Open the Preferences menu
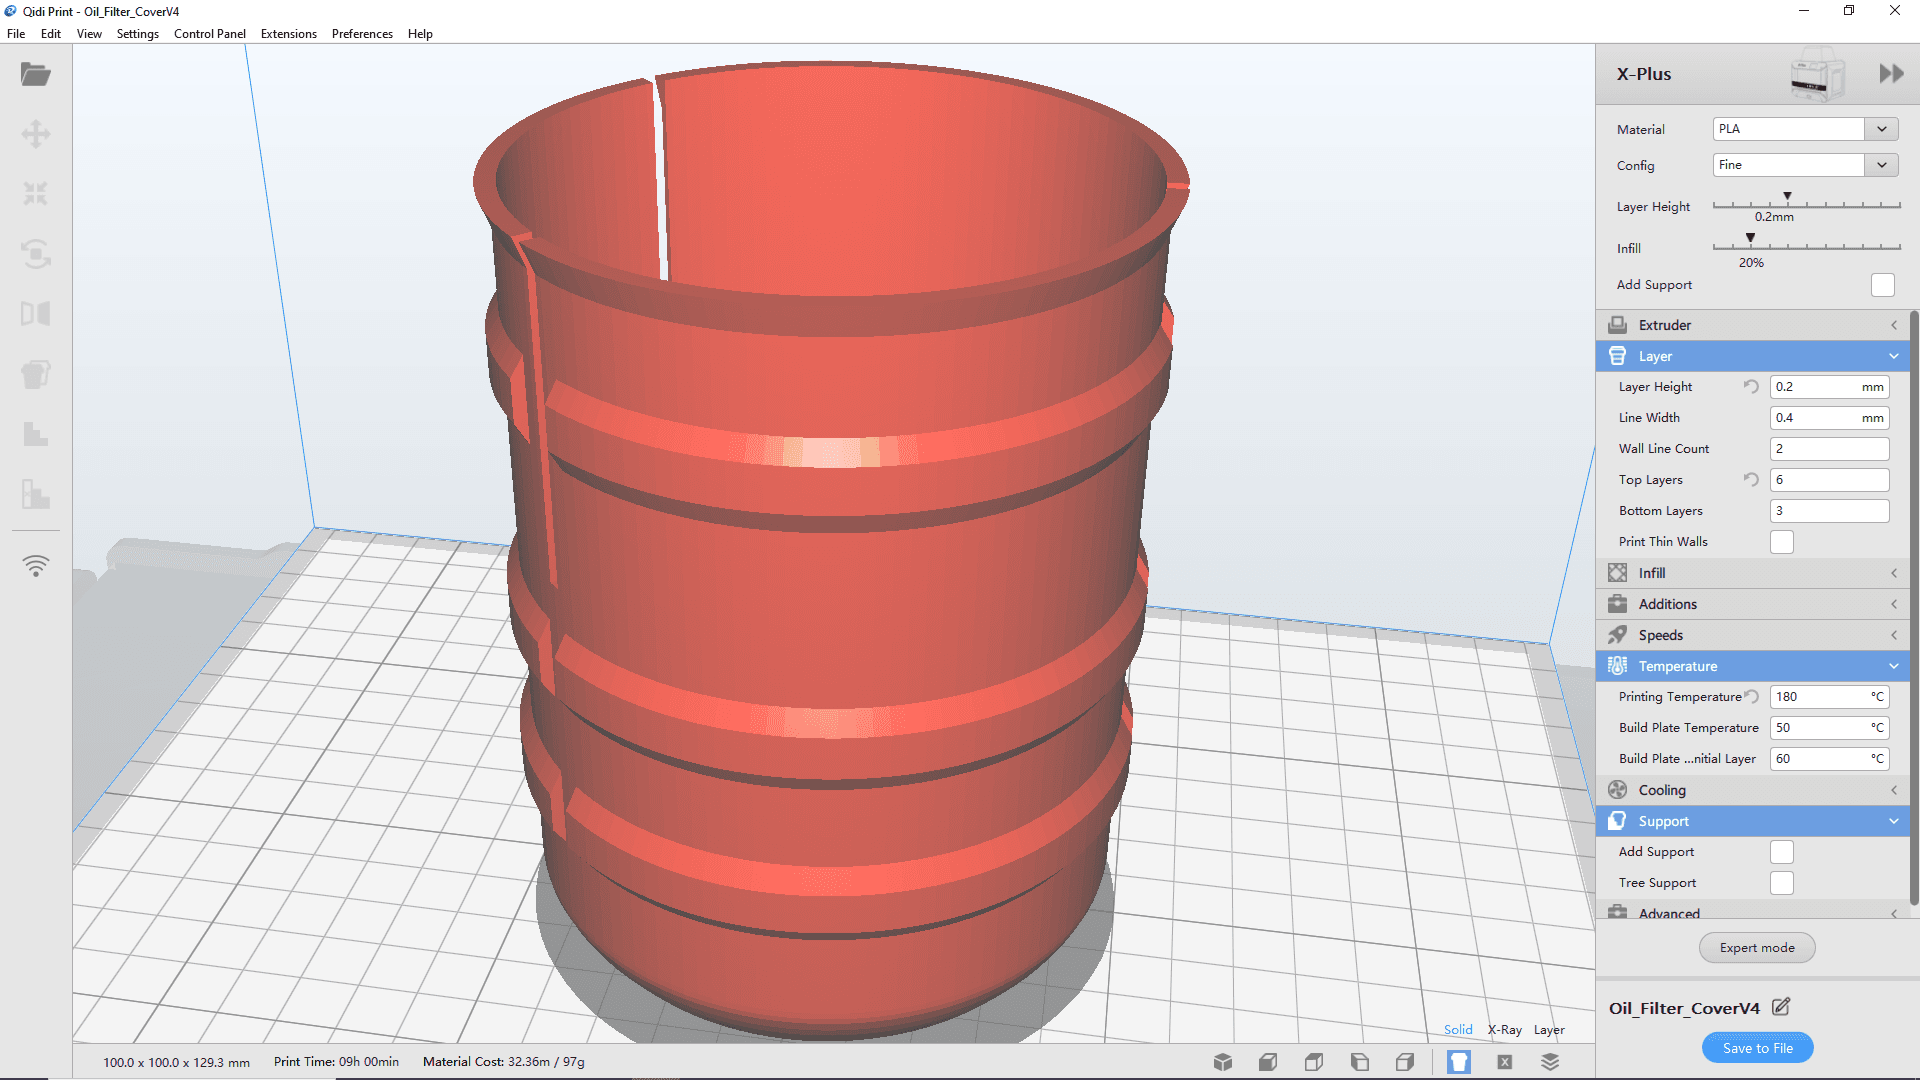1920x1080 pixels. point(359,33)
